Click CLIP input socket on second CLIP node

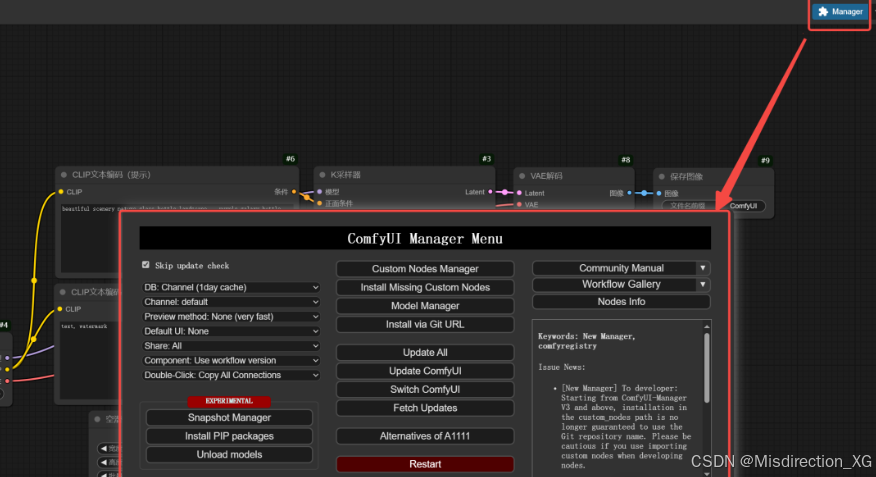click(x=60, y=309)
